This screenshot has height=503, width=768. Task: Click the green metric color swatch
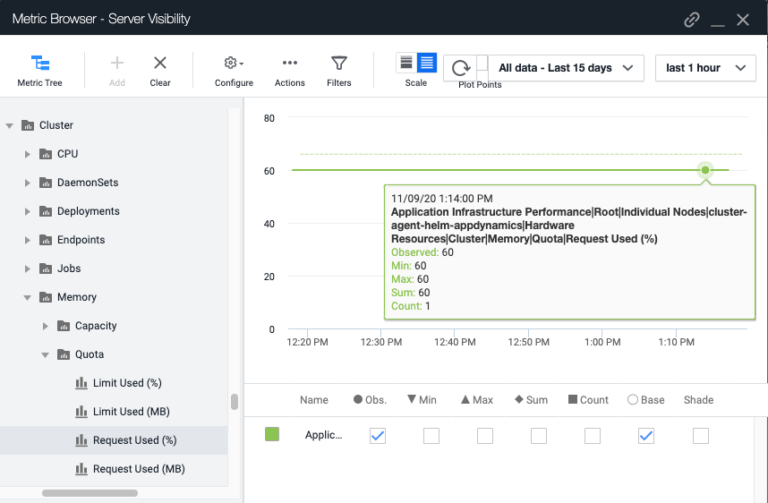tap(272, 435)
